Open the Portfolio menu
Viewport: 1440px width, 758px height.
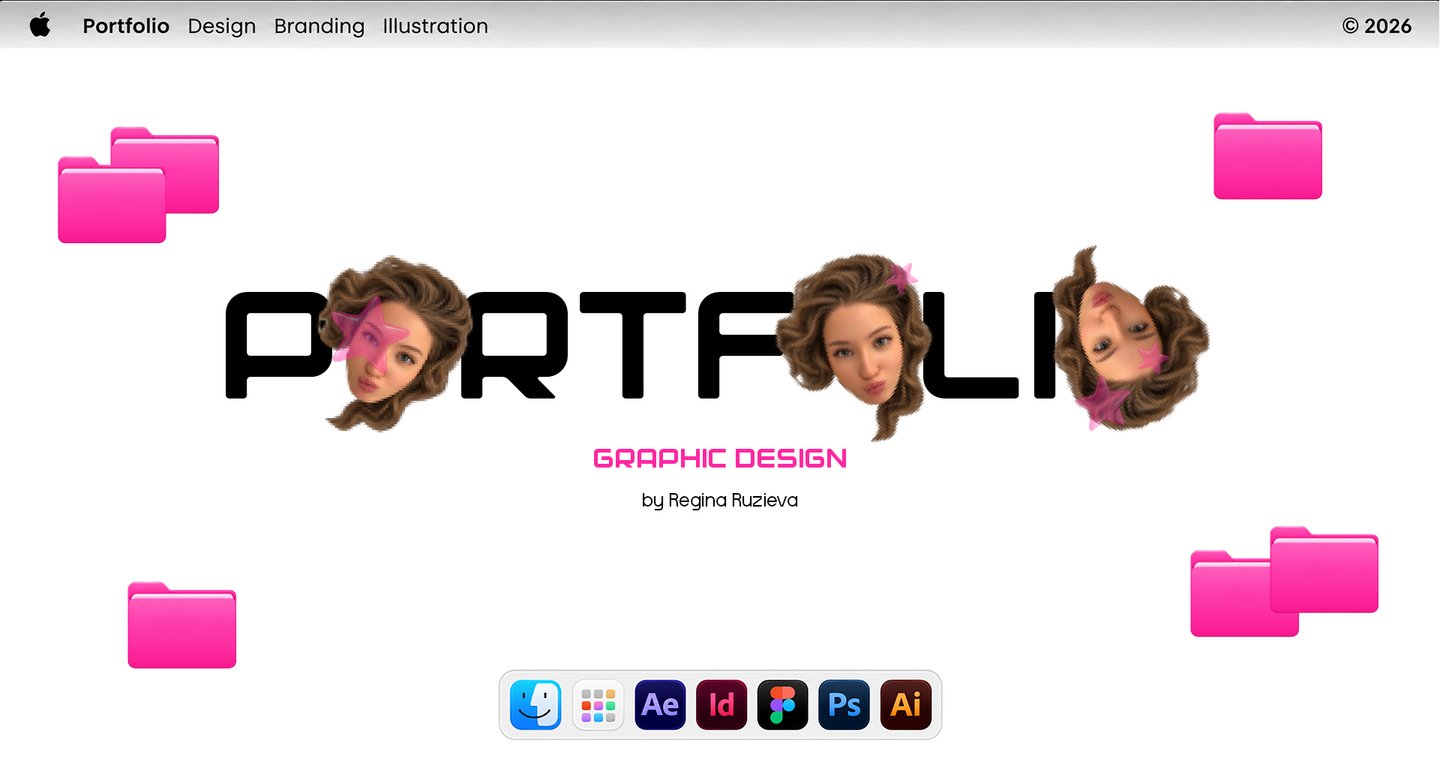[126, 26]
